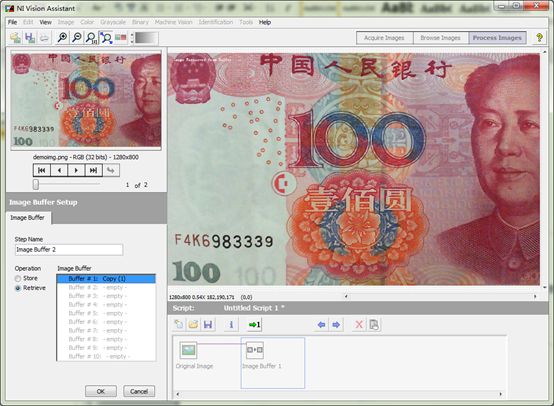This screenshot has width=554, height=406.
Task: Click the Zoom to Fit icon
Action: [106, 37]
